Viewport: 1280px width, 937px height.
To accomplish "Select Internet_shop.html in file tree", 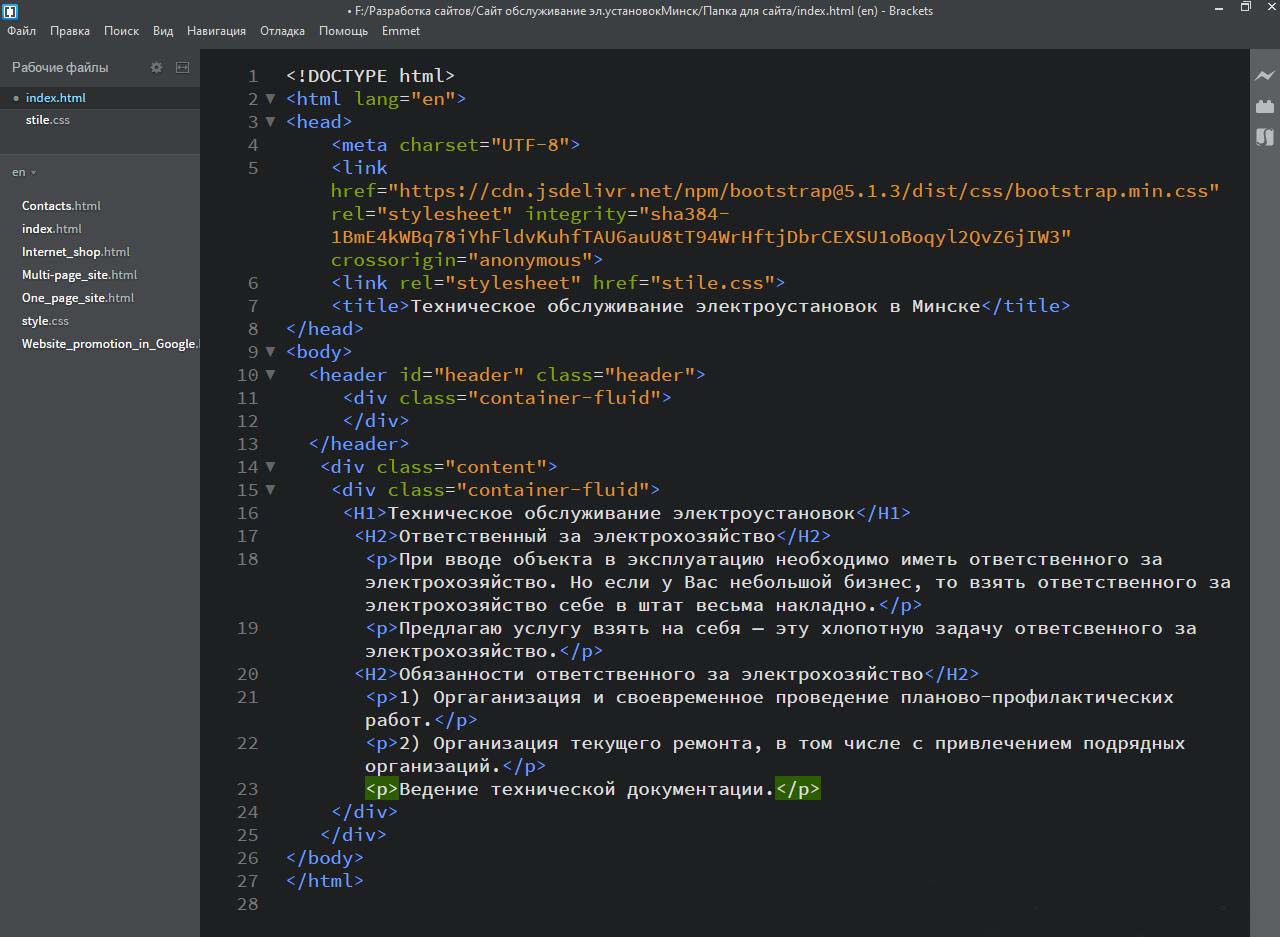I will click(x=76, y=252).
